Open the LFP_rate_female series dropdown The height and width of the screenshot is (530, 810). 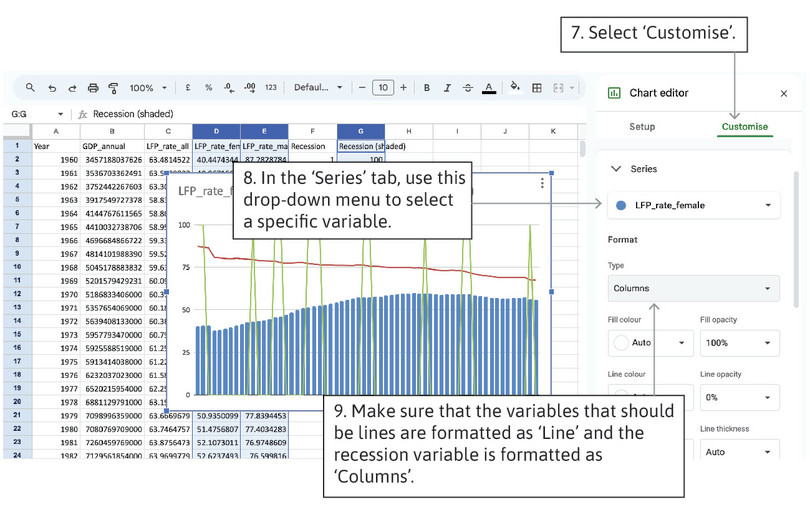pyautogui.click(x=694, y=205)
